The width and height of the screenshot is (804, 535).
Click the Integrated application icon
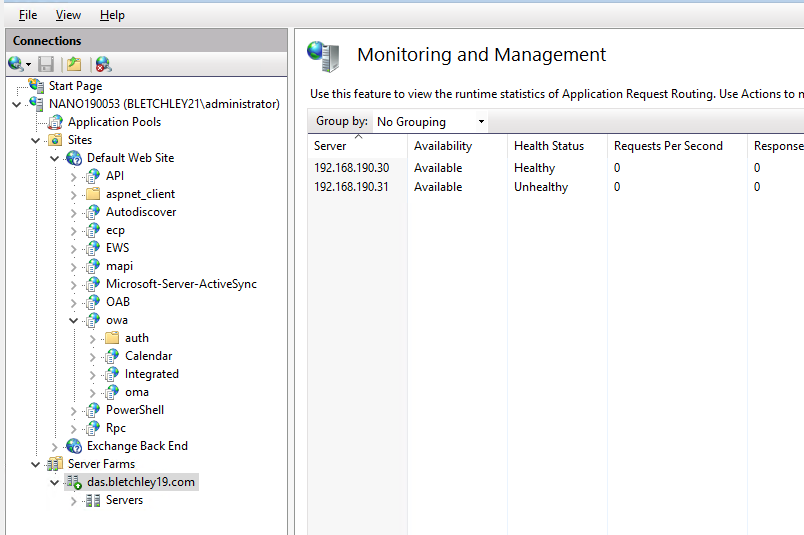[x=112, y=374]
